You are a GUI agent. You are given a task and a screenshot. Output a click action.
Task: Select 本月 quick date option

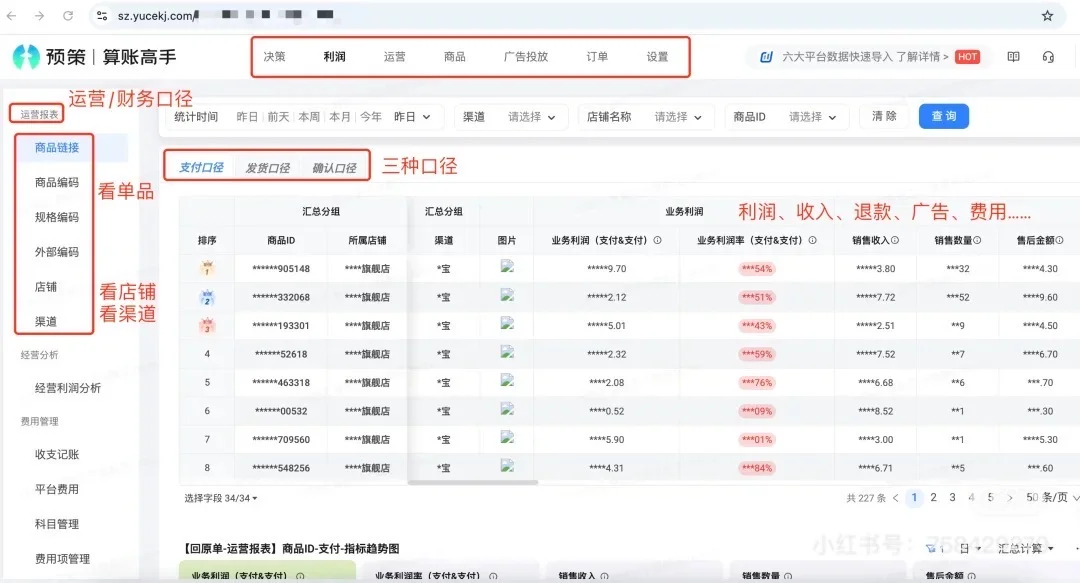coord(340,117)
